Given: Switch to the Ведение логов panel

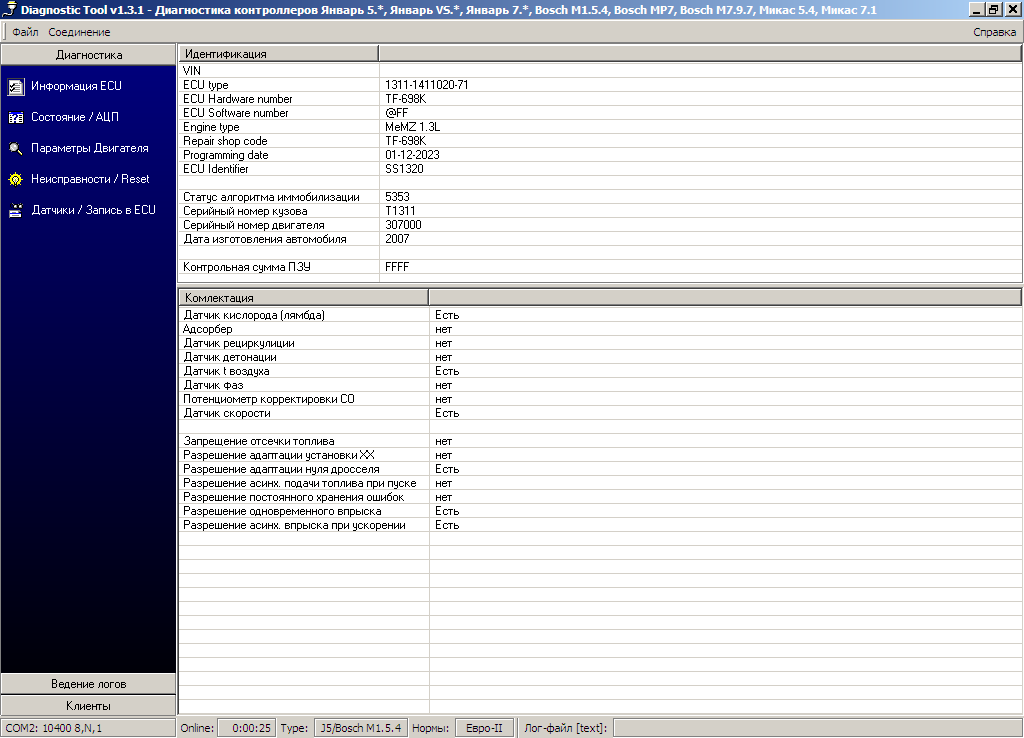Looking at the screenshot, I should tap(89, 684).
